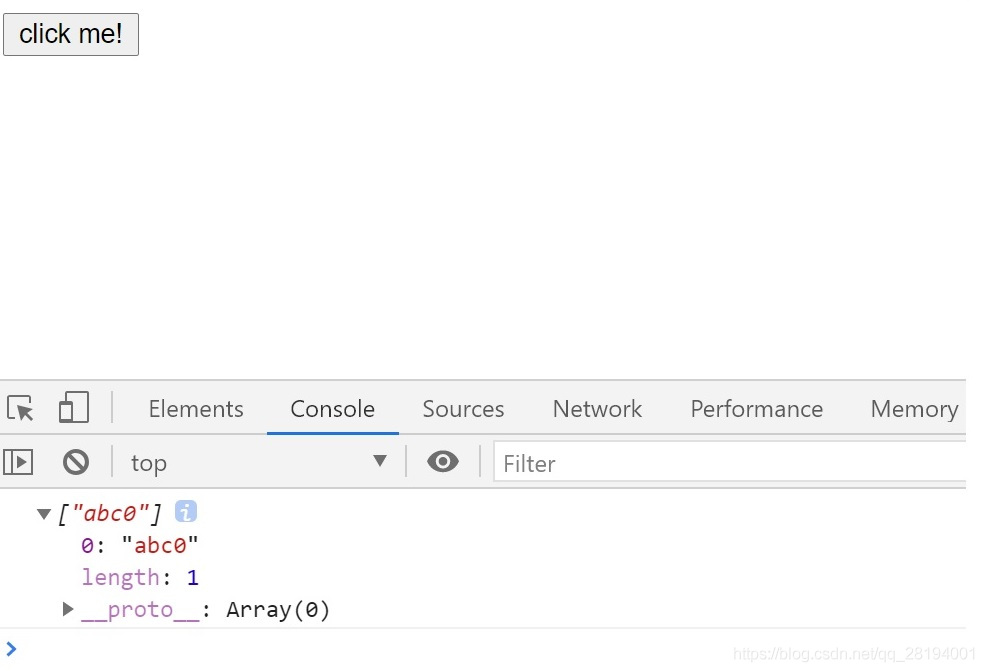Activate the inspect element picker icon
The image size is (984, 672).
coord(21,408)
